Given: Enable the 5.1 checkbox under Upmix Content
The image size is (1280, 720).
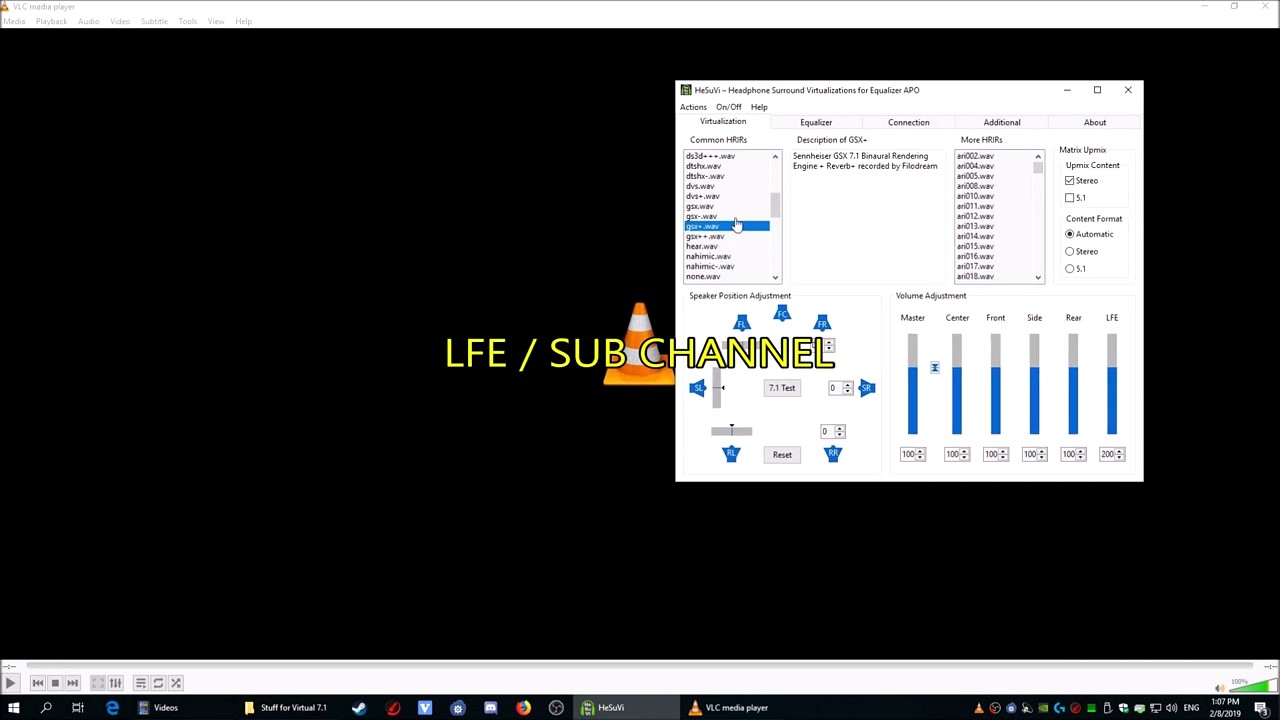Looking at the screenshot, I should (1070, 197).
